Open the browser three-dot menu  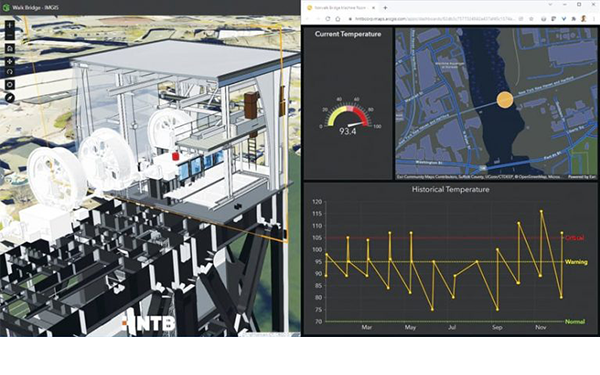coord(594,19)
